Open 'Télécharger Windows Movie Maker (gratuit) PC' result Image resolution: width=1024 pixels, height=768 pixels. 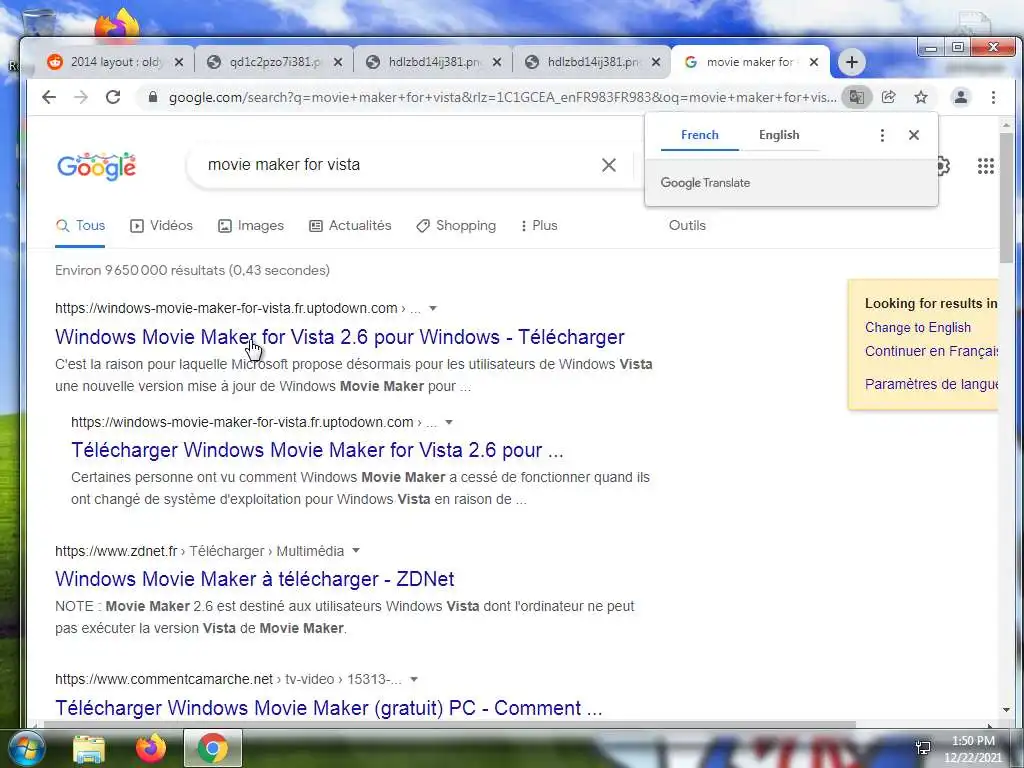tap(328, 708)
